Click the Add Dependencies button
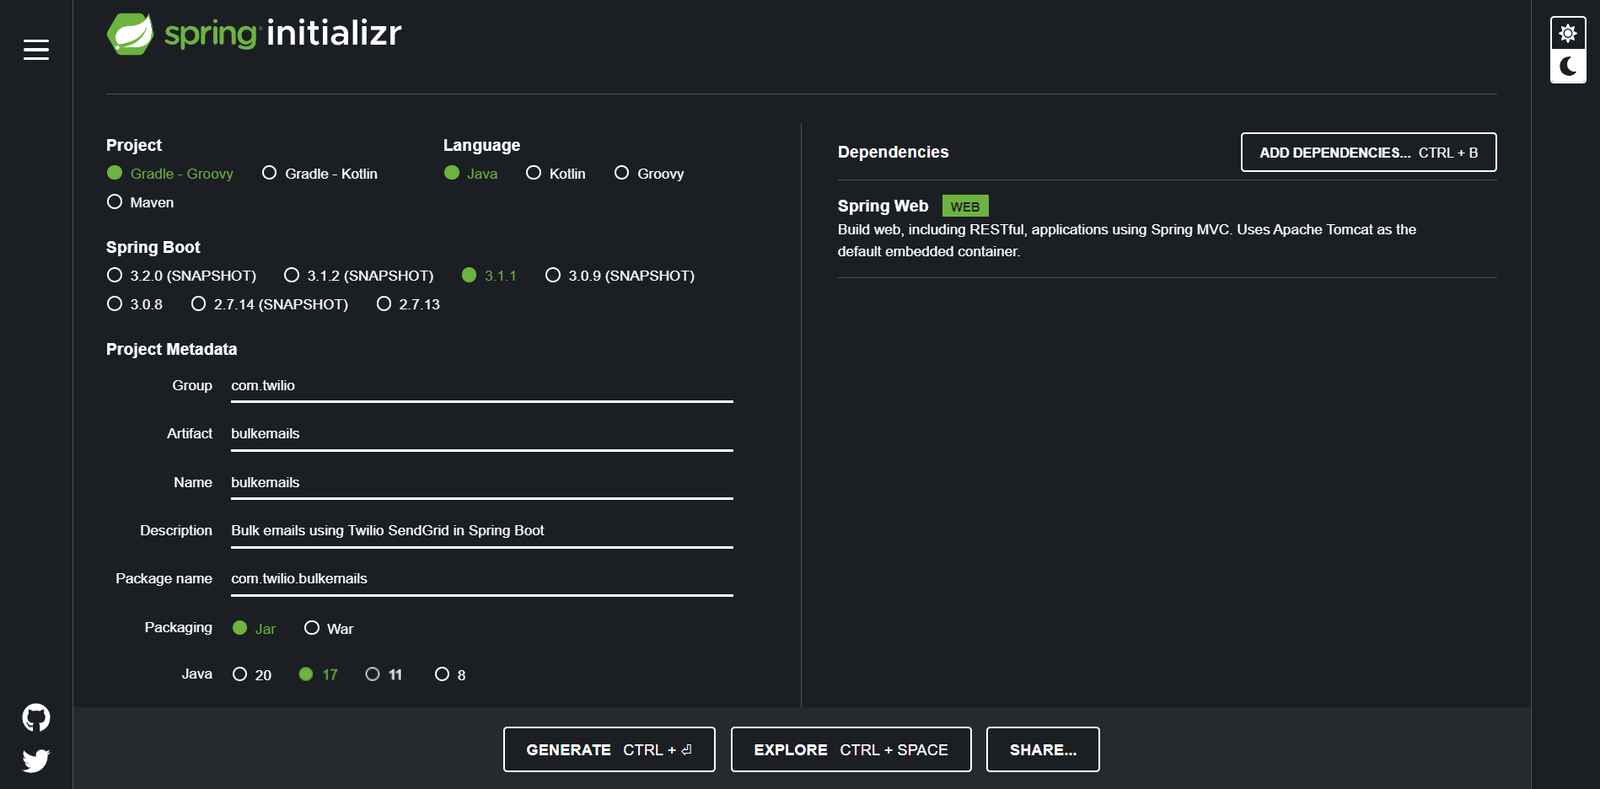Image resolution: width=1600 pixels, height=789 pixels. pos(1369,152)
